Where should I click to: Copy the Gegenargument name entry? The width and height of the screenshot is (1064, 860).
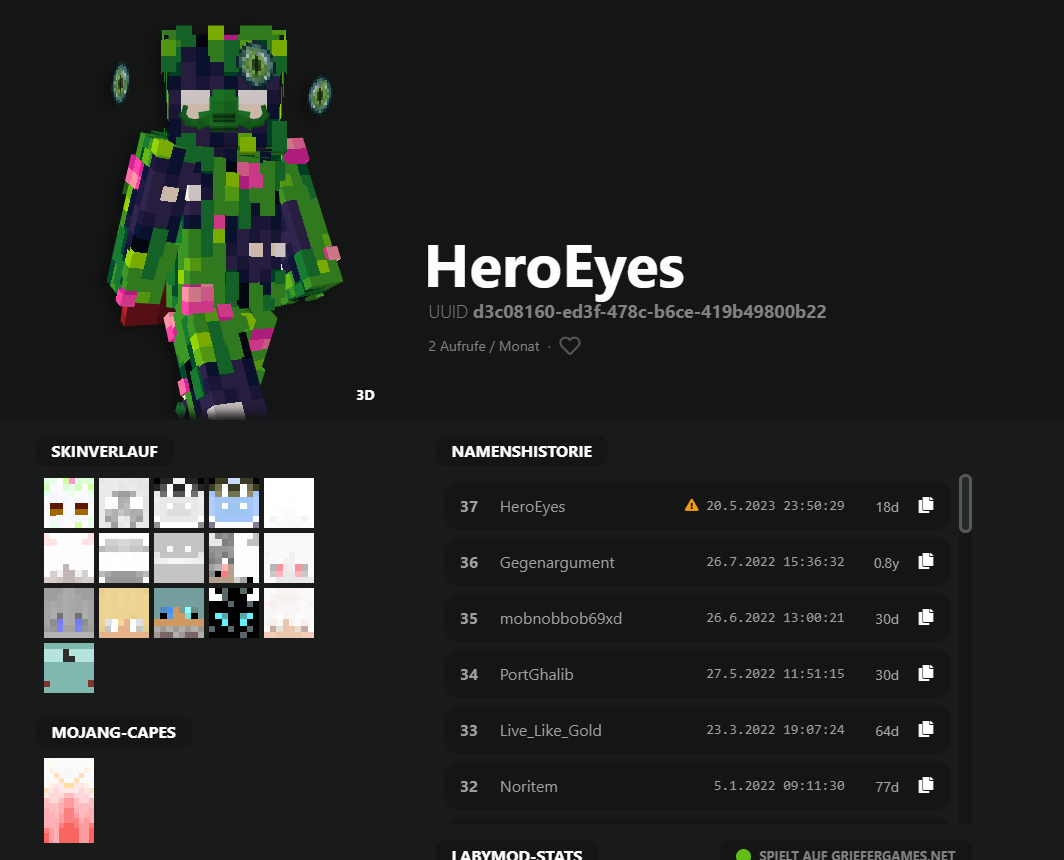pyautogui.click(x=926, y=561)
